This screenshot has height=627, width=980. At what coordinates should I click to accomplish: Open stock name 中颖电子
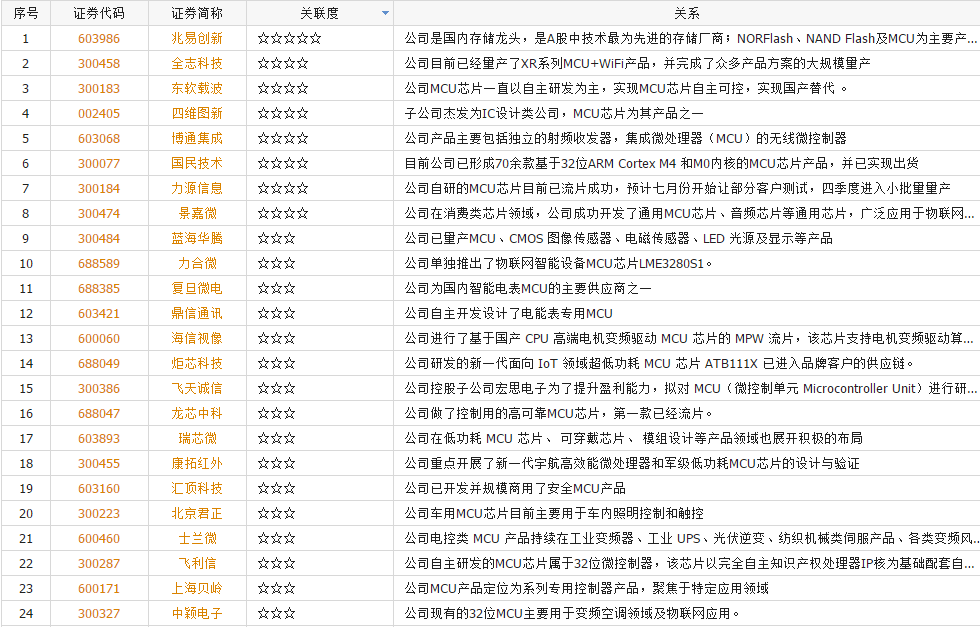tap(197, 613)
